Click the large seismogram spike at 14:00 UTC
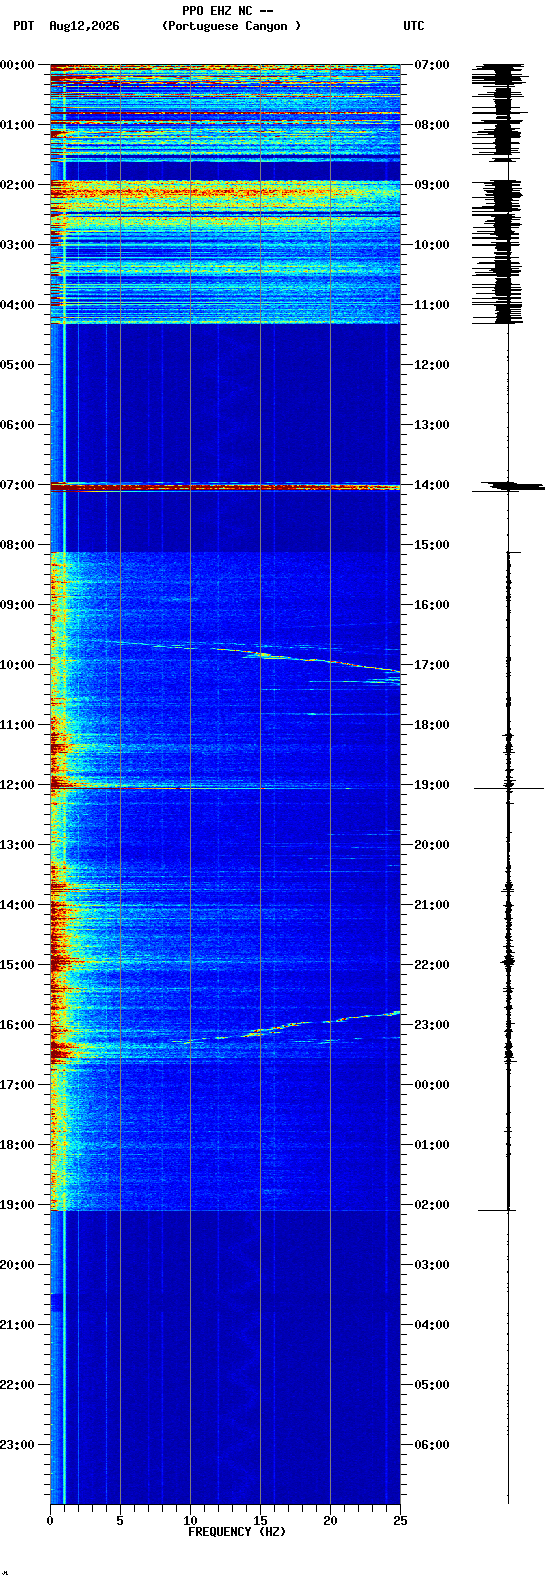This screenshot has height=1584, width=552. coord(509,486)
